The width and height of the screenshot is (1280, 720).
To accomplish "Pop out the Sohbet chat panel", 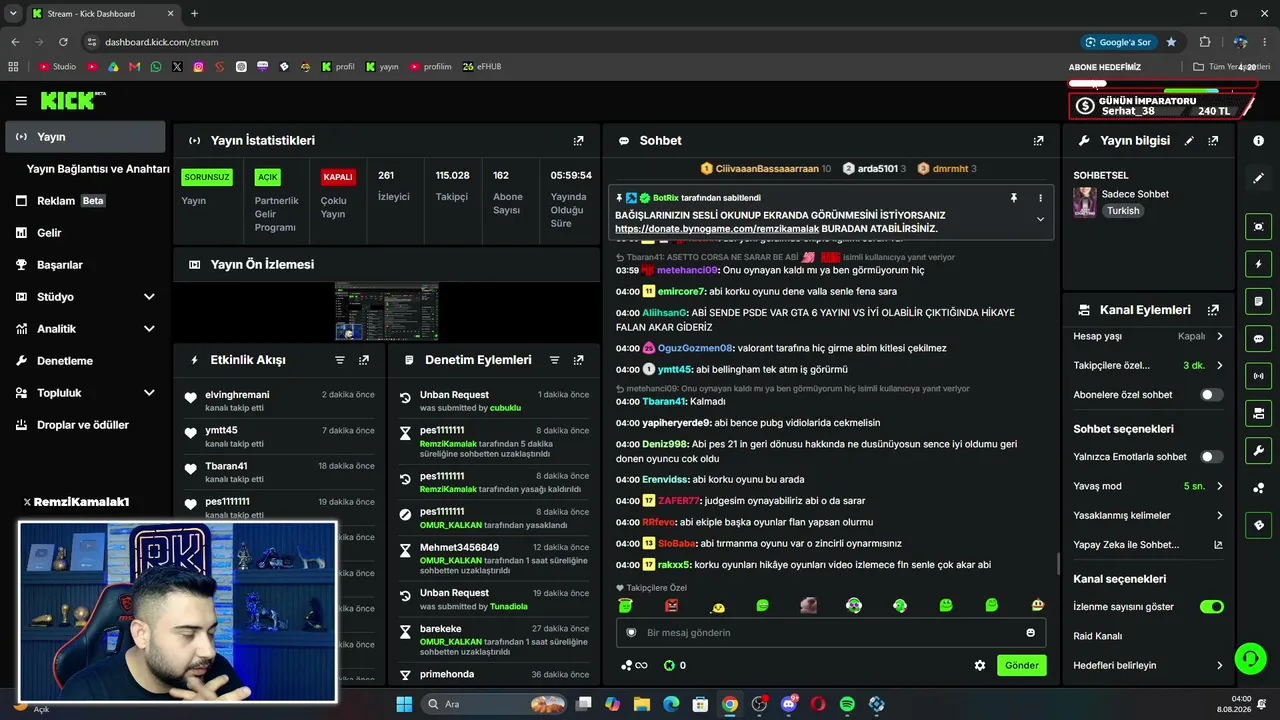I will [1038, 141].
